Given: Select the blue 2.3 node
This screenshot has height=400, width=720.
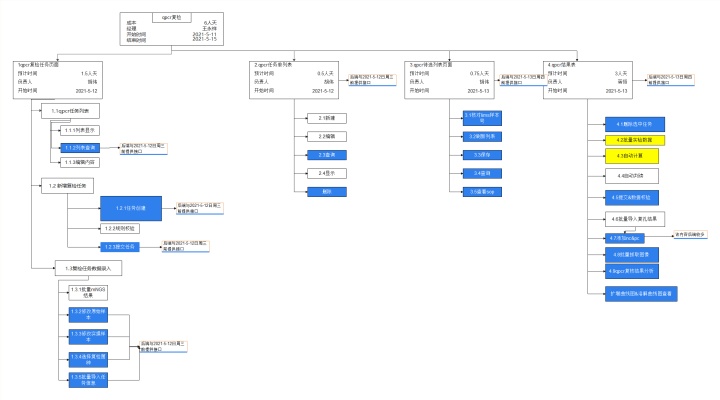Looking at the screenshot, I should [x=327, y=155].
